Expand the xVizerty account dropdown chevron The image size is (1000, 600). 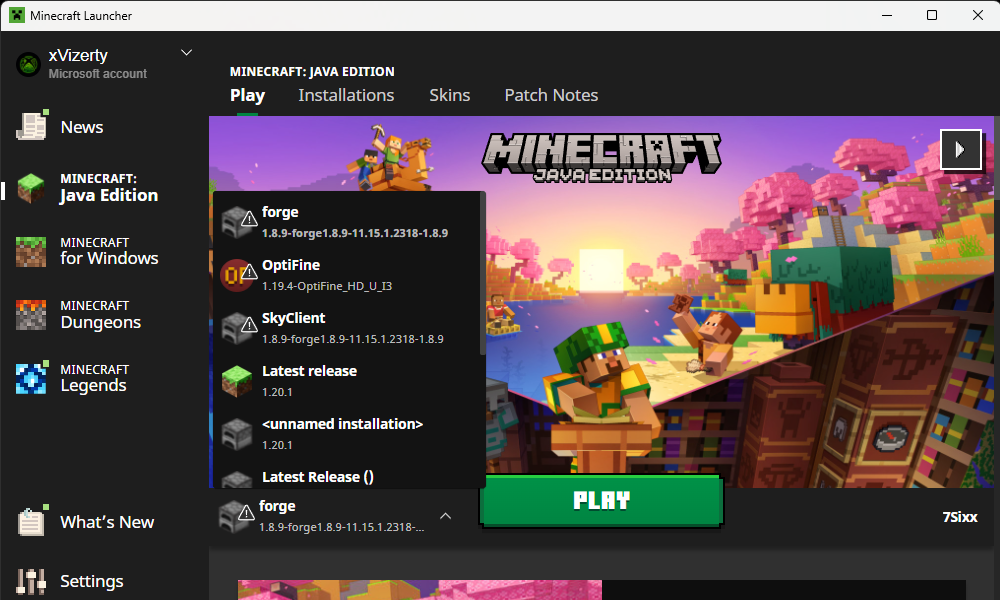click(x=186, y=52)
